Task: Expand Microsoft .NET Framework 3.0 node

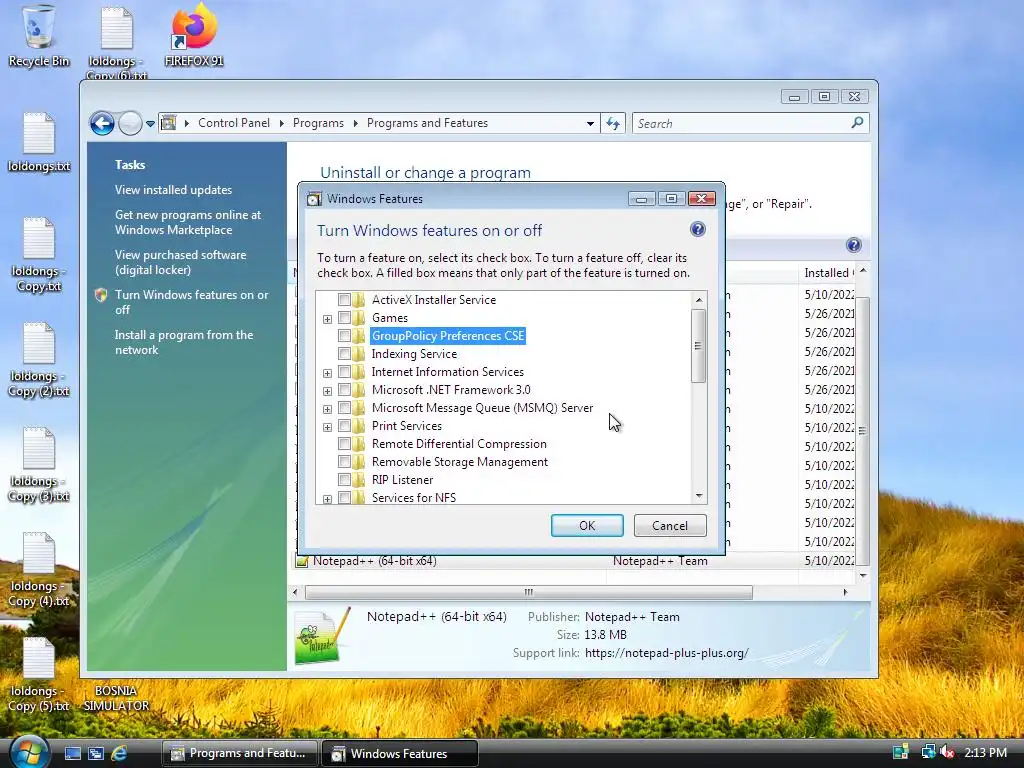Action: pos(327,391)
